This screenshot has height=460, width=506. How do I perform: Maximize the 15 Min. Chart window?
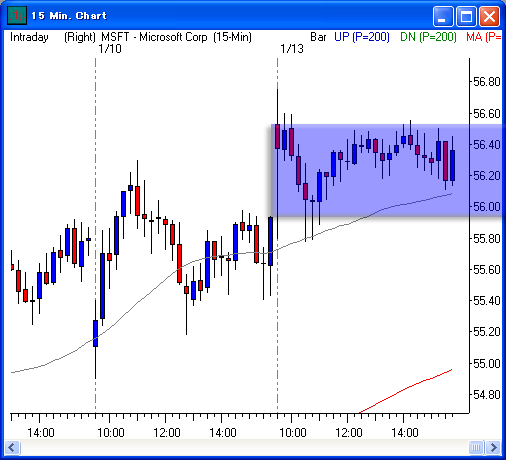pos(466,16)
